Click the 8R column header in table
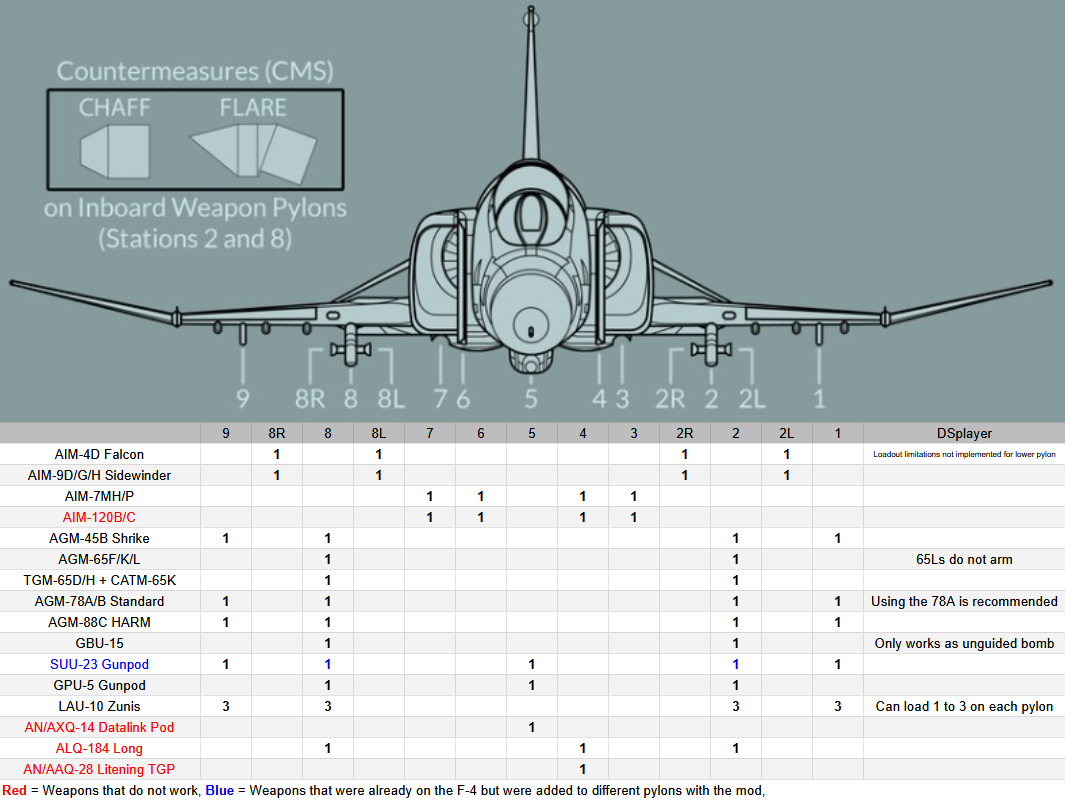The image size is (1065, 801). pos(276,433)
